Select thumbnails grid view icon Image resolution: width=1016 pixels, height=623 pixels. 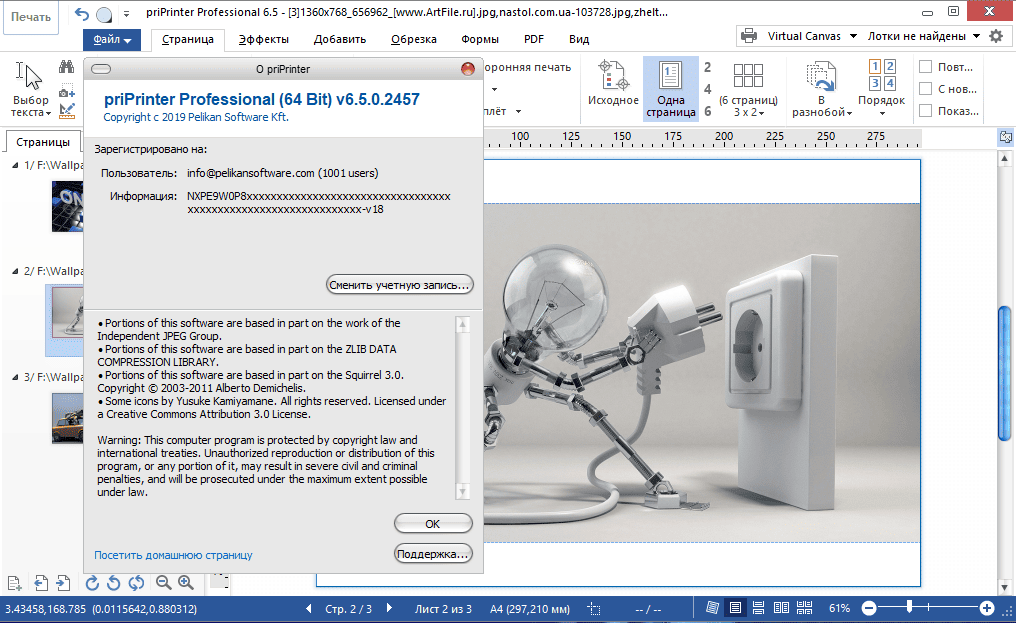tap(805, 608)
